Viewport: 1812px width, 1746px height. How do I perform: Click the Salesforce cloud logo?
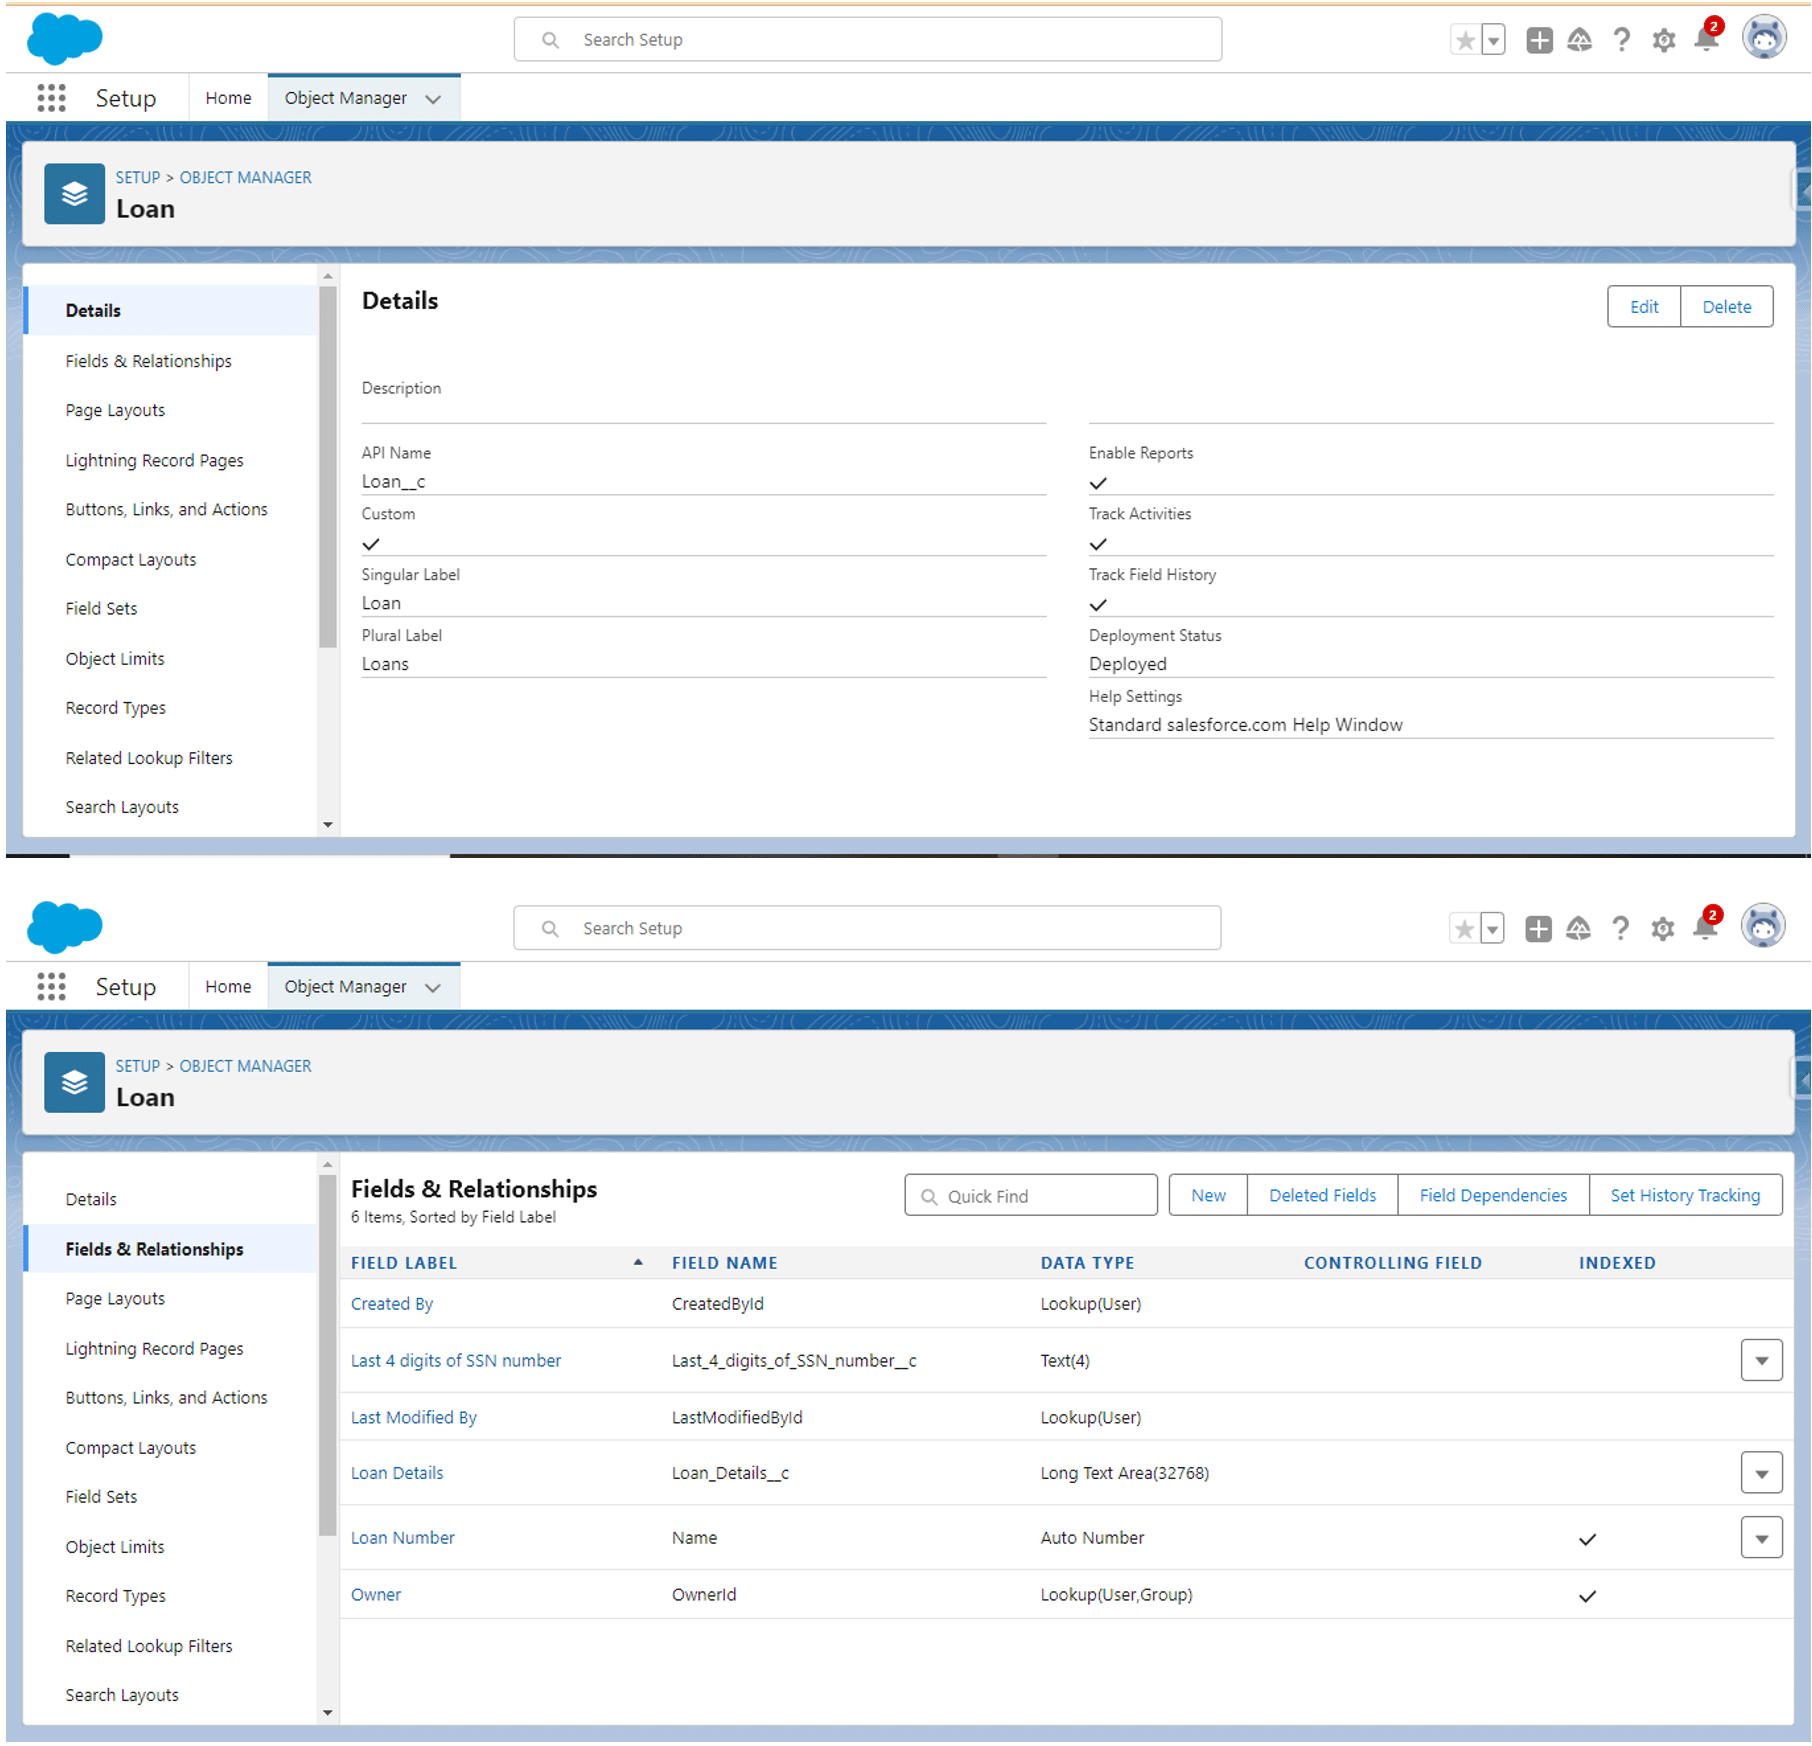(x=64, y=39)
